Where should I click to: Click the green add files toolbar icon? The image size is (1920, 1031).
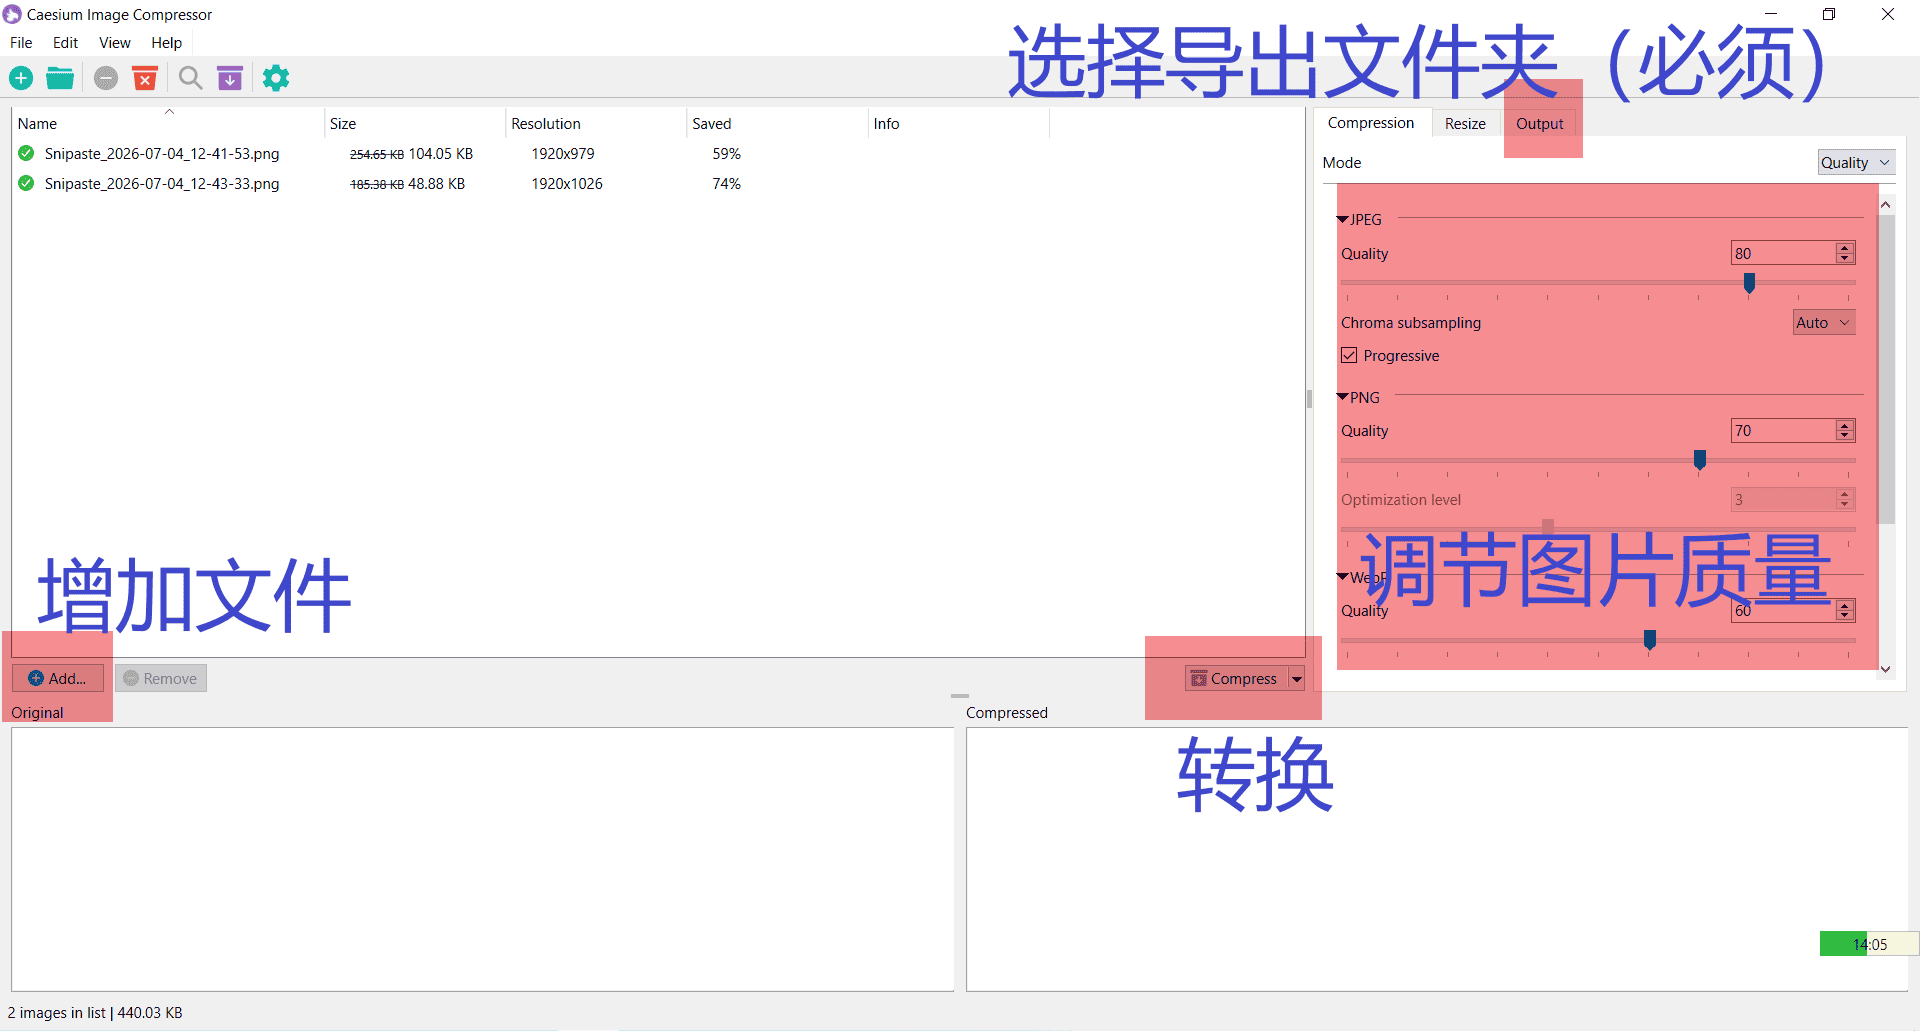[x=21, y=78]
